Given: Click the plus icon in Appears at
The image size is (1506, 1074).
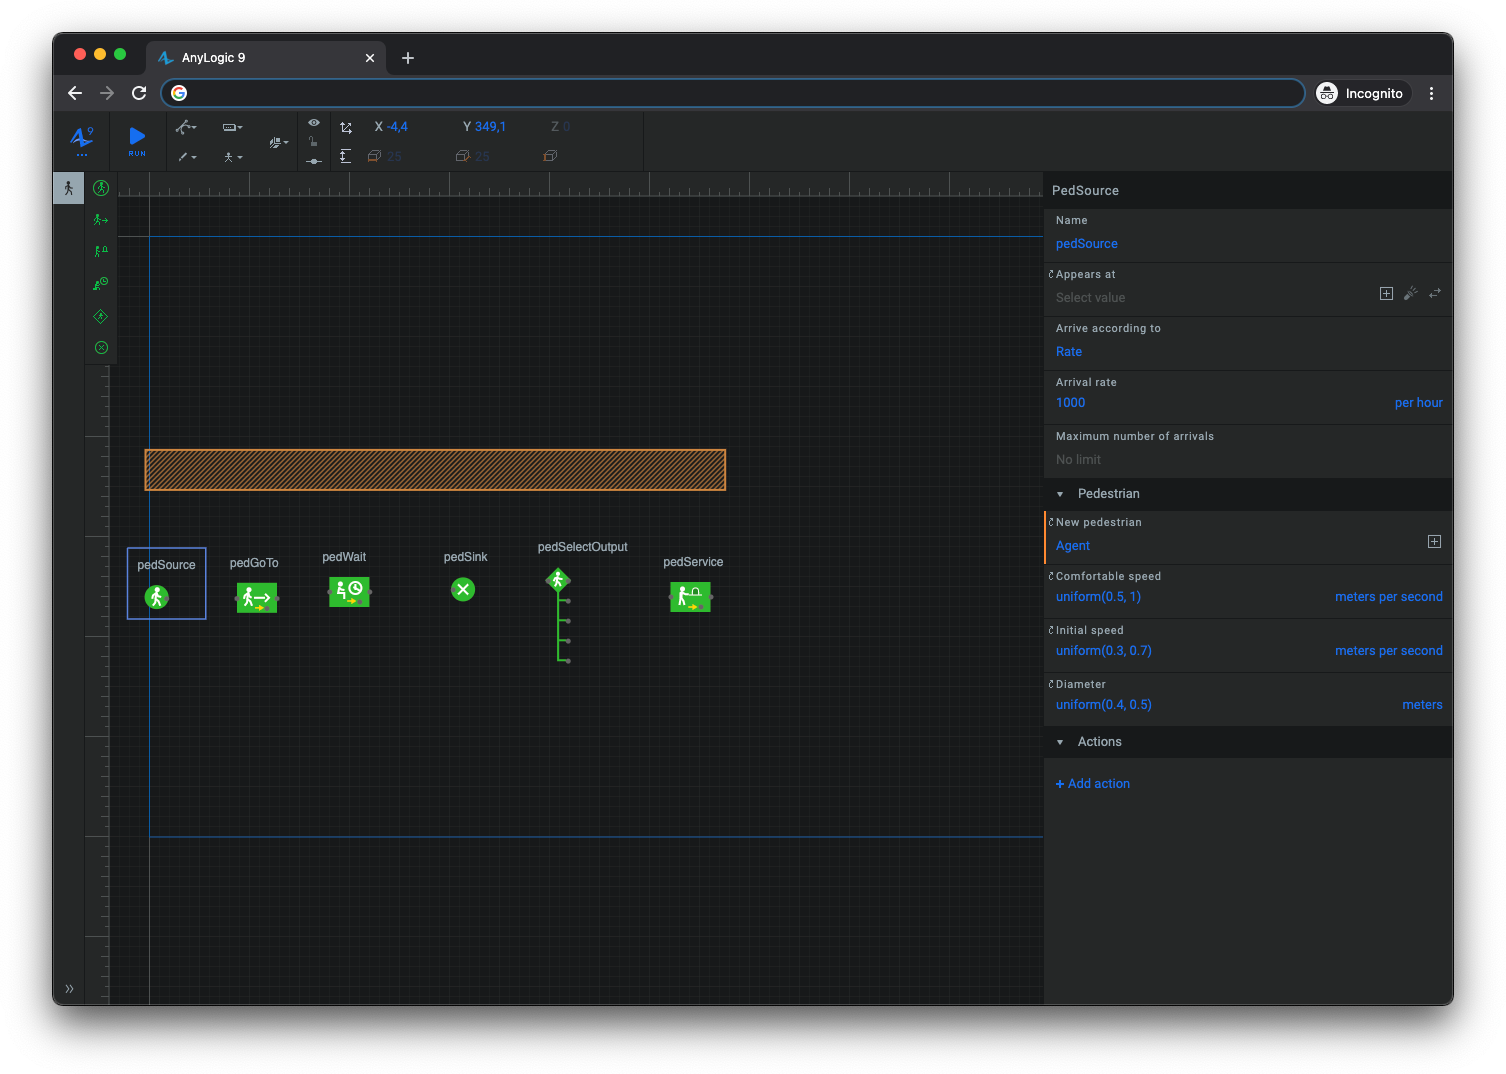Looking at the screenshot, I should pyautogui.click(x=1386, y=294).
